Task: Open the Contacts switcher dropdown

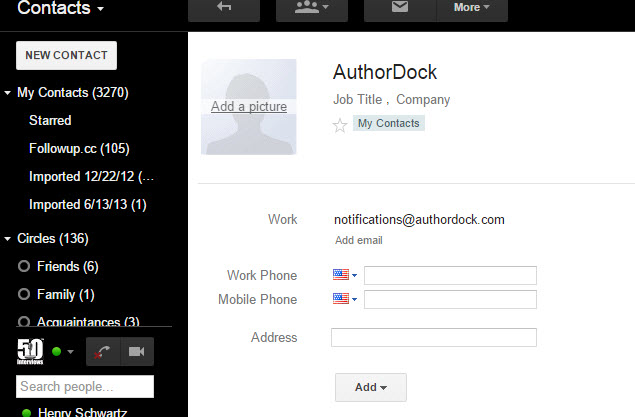Action: click(61, 8)
